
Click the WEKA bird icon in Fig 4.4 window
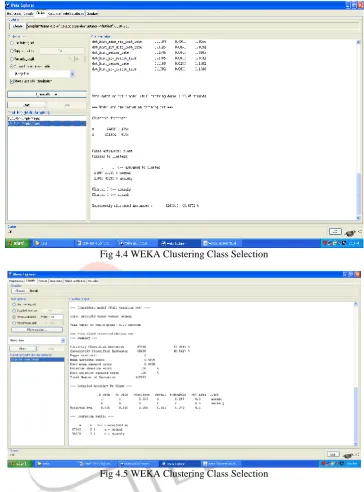coord(350,233)
